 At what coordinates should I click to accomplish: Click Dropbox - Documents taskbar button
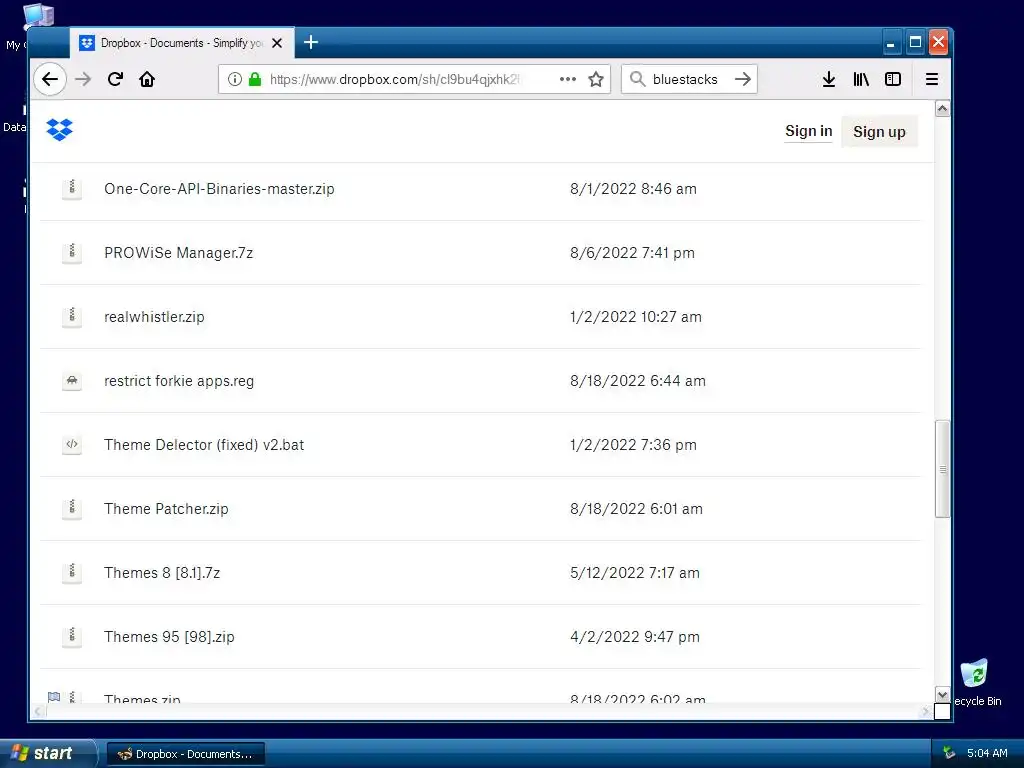click(x=185, y=754)
